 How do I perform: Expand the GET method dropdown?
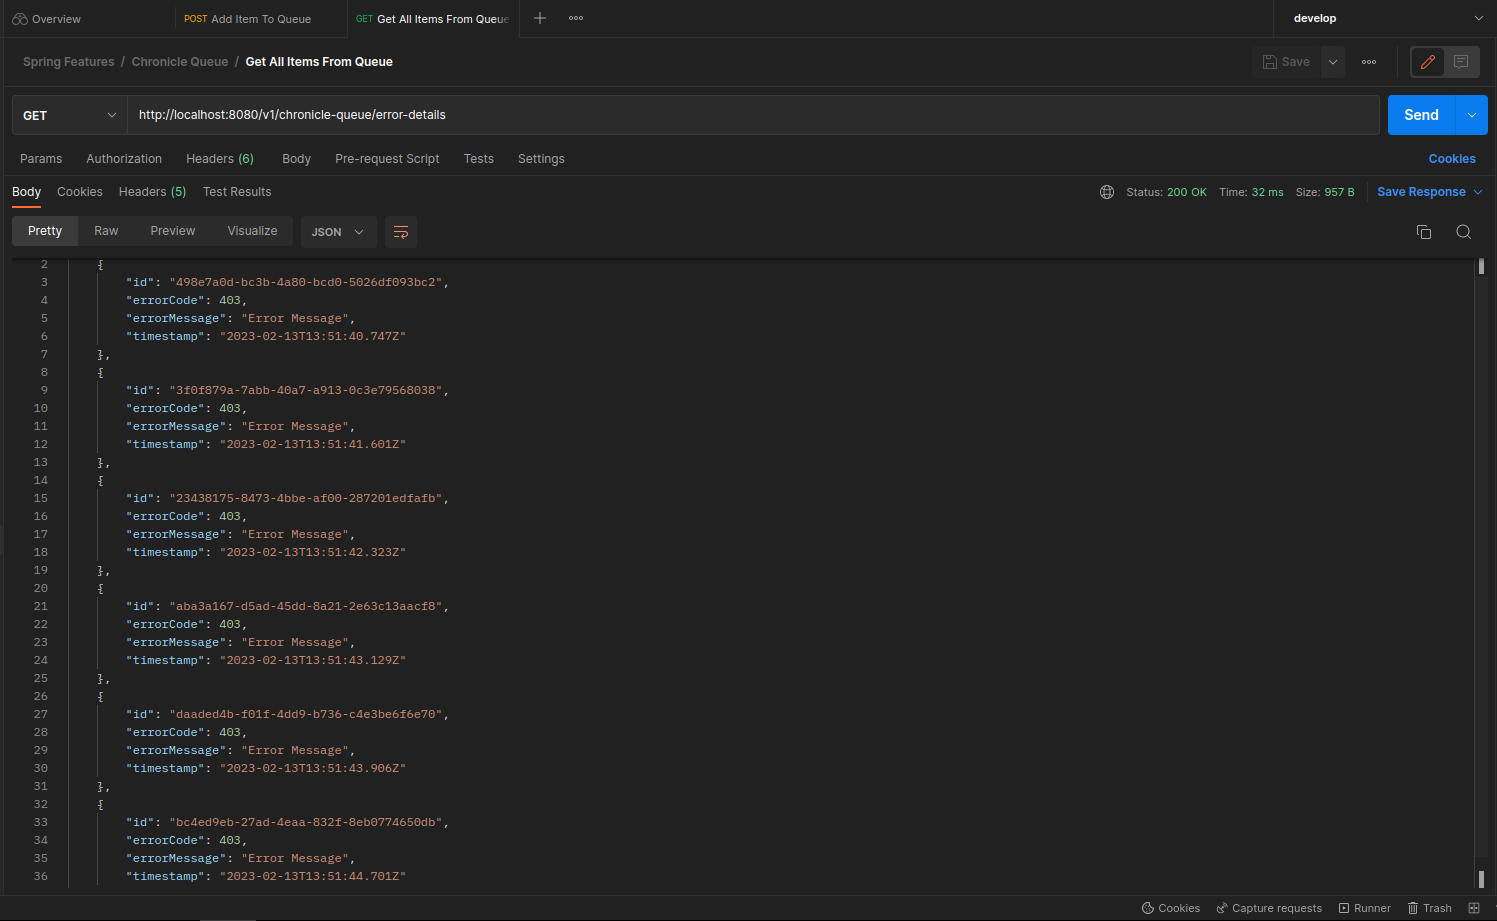coord(70,115)
